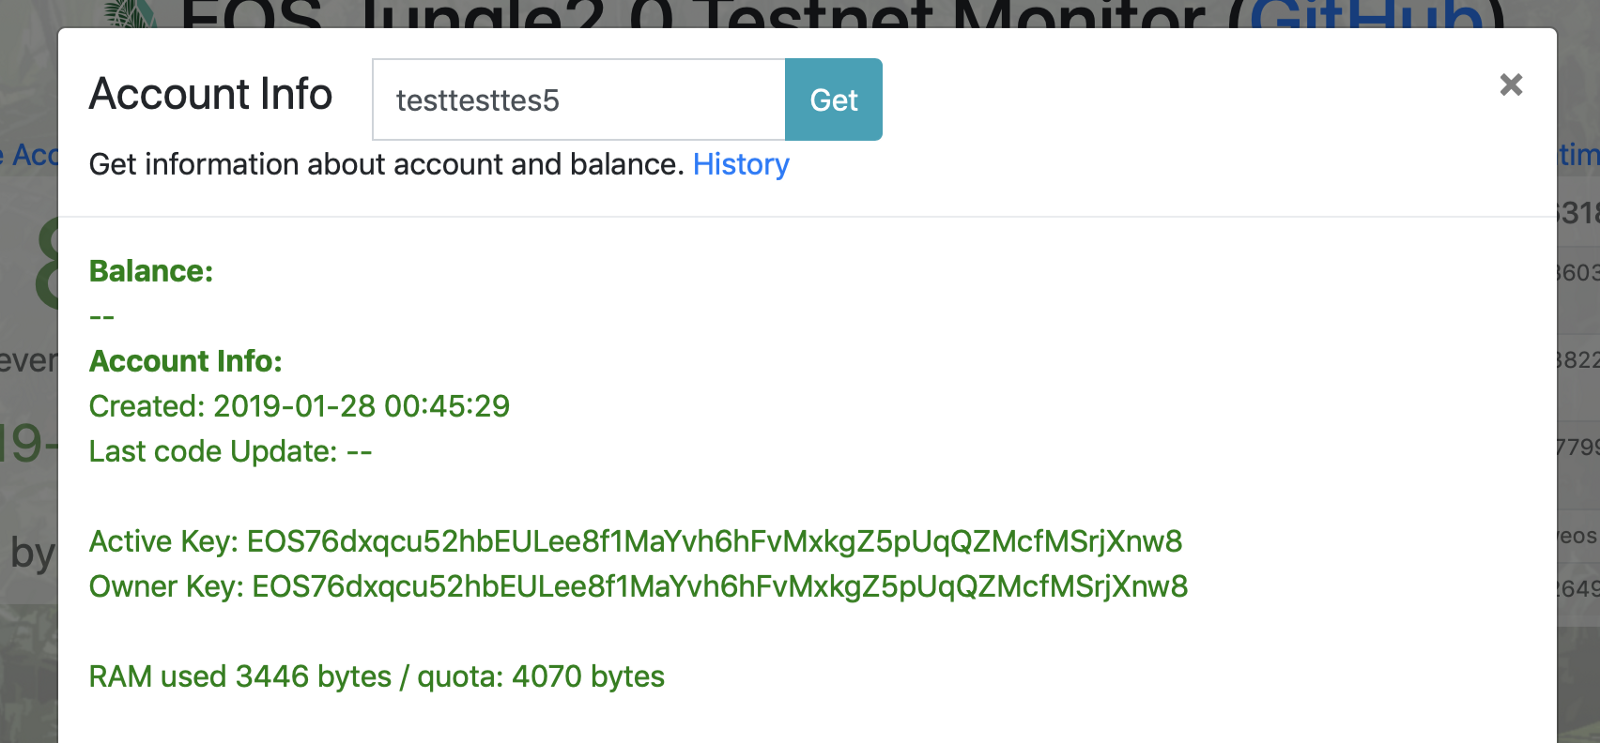
Task: Click the account name input field
Action: [x=578, y=100]
